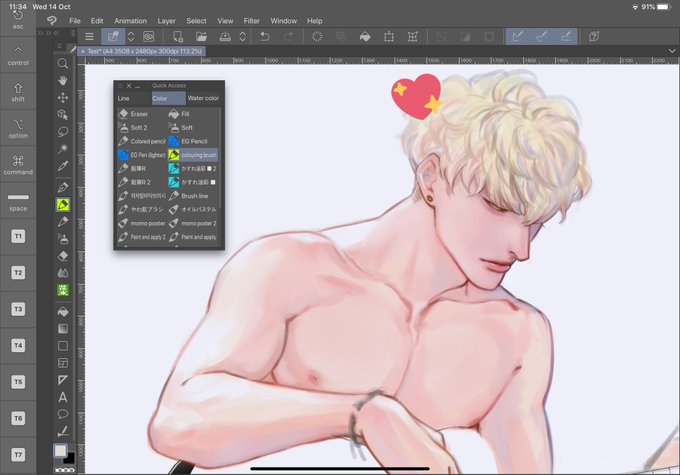Select the Hand move tool
This screenshot has width=680, height=475.
[63, 81]
